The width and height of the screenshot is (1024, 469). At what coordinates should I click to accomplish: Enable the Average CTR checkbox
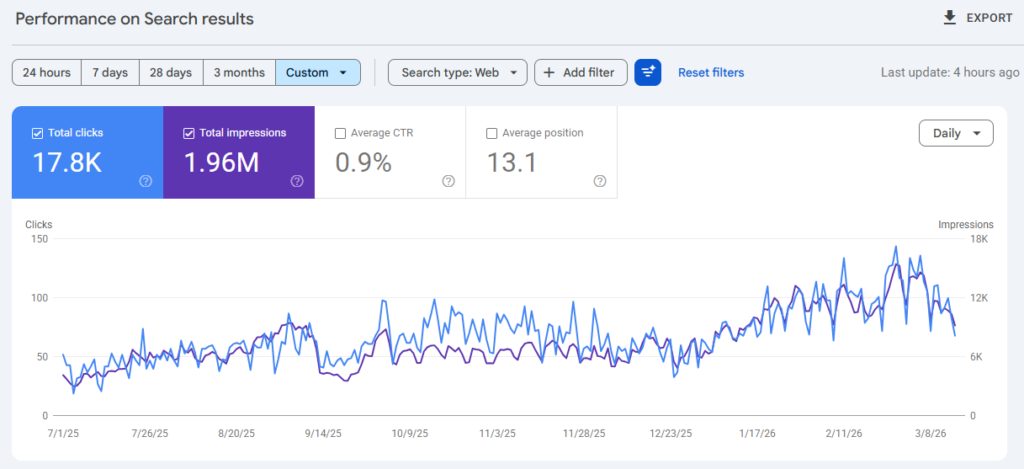click(x=340, y=133)
